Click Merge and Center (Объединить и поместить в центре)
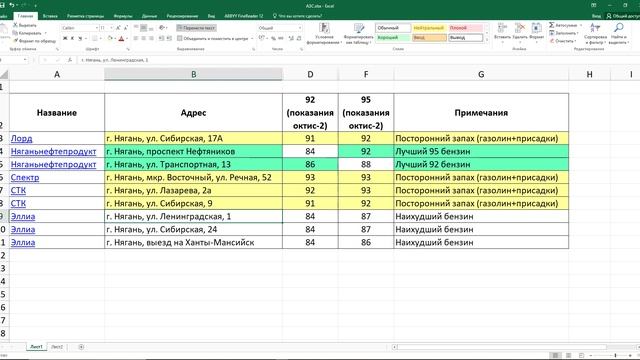The image size is (640, 360). tap(213, 38)
